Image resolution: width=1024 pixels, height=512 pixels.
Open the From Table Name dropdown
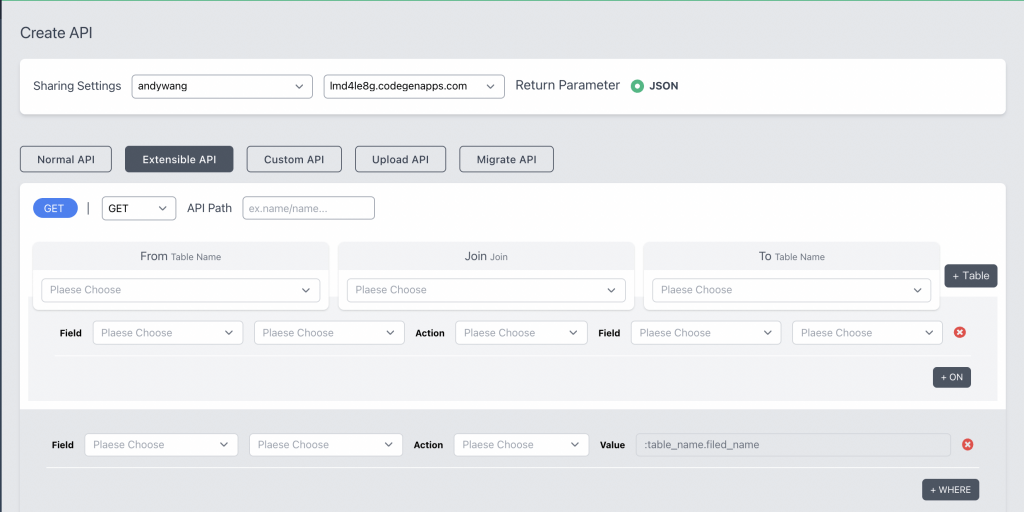point(180,290)
